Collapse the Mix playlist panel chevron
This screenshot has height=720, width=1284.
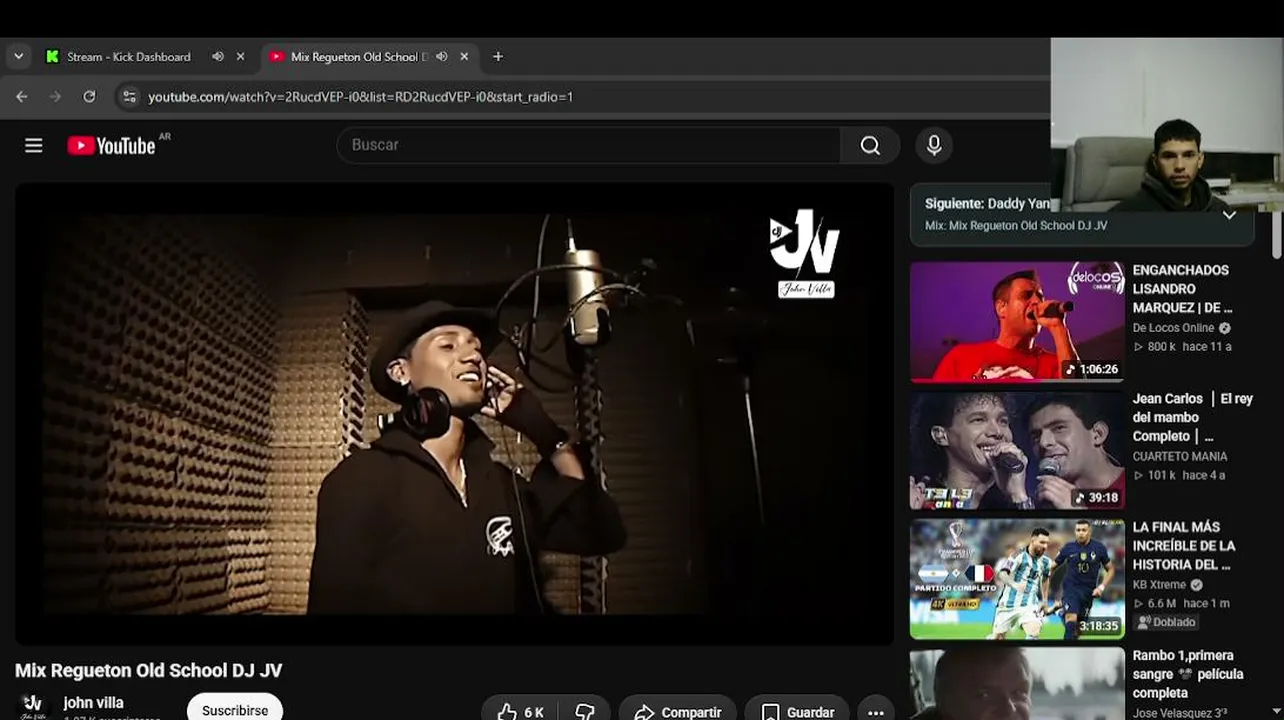[1229, 214]
